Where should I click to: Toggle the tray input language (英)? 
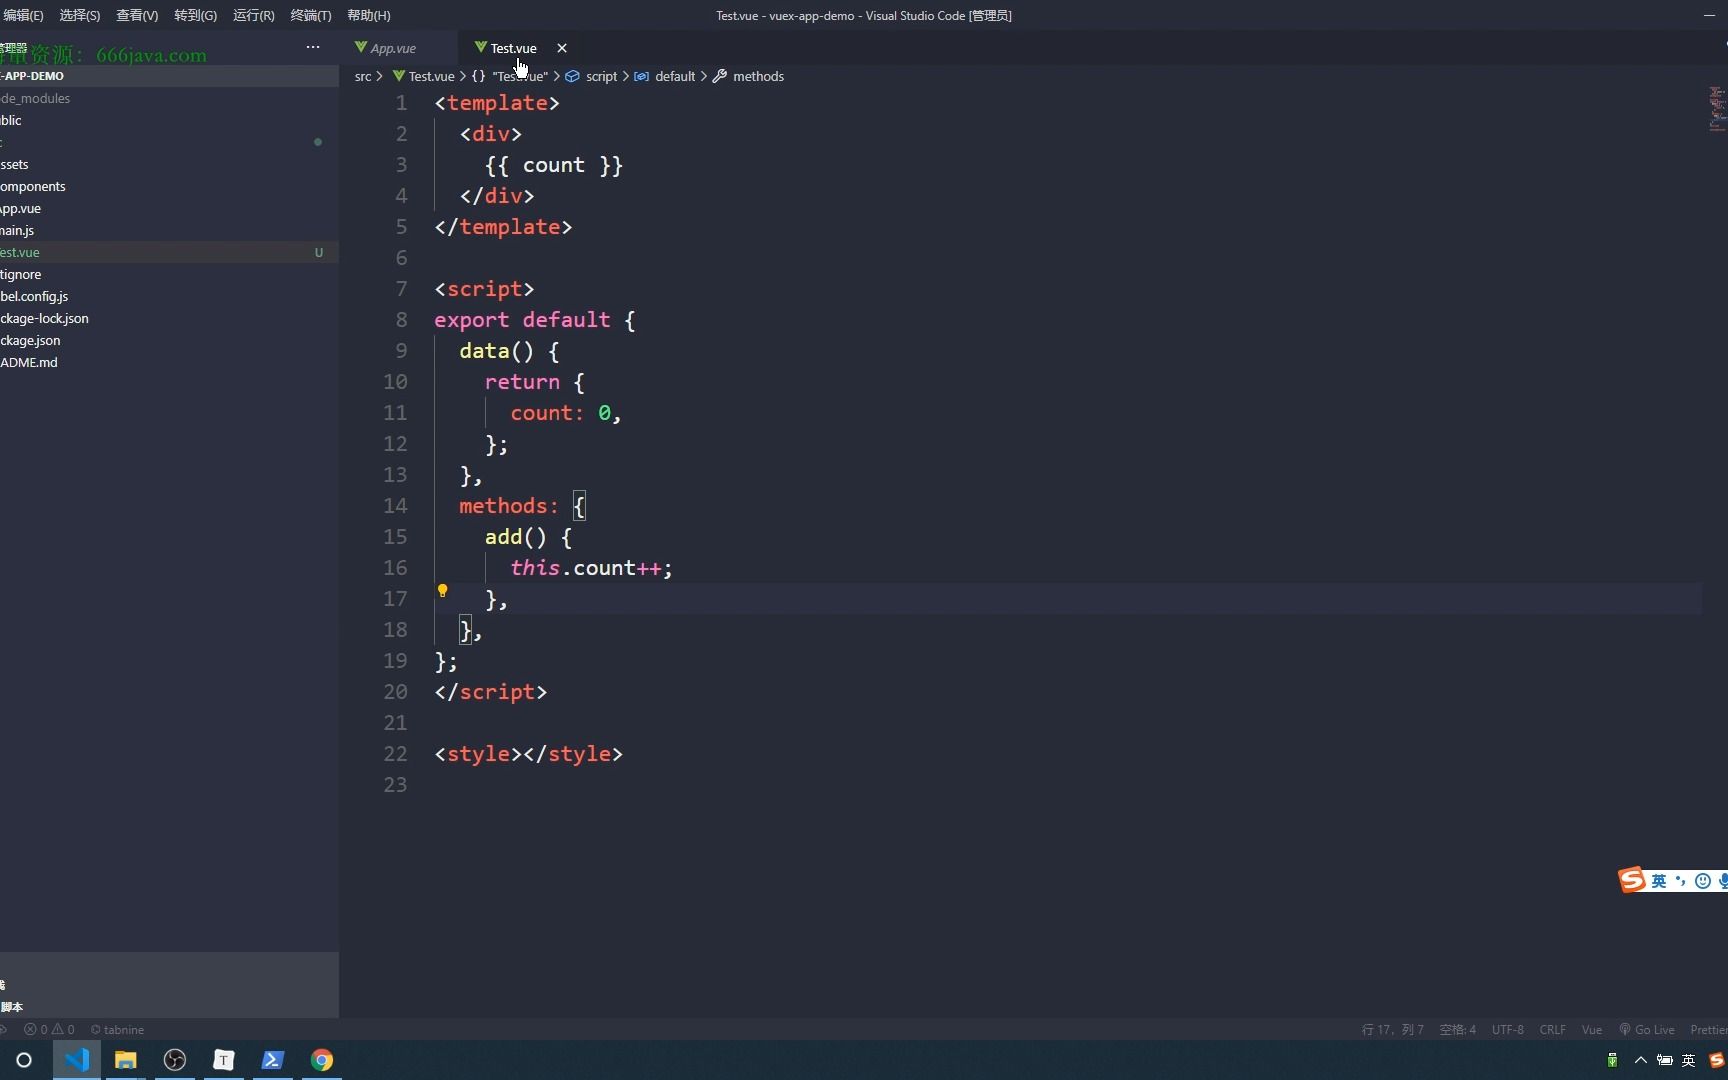(x=1689, y=1060)
